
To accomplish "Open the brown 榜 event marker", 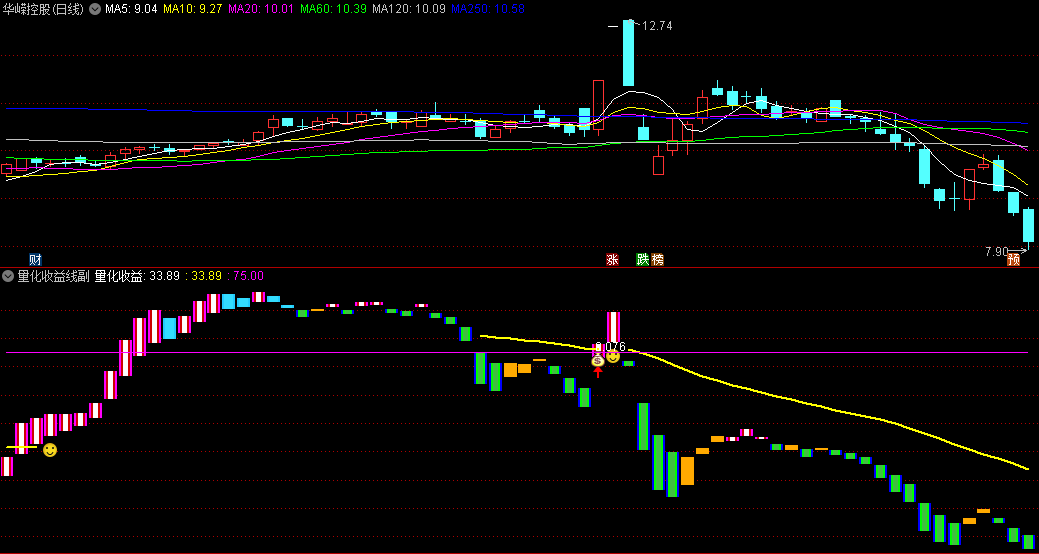I will [657, 259].
